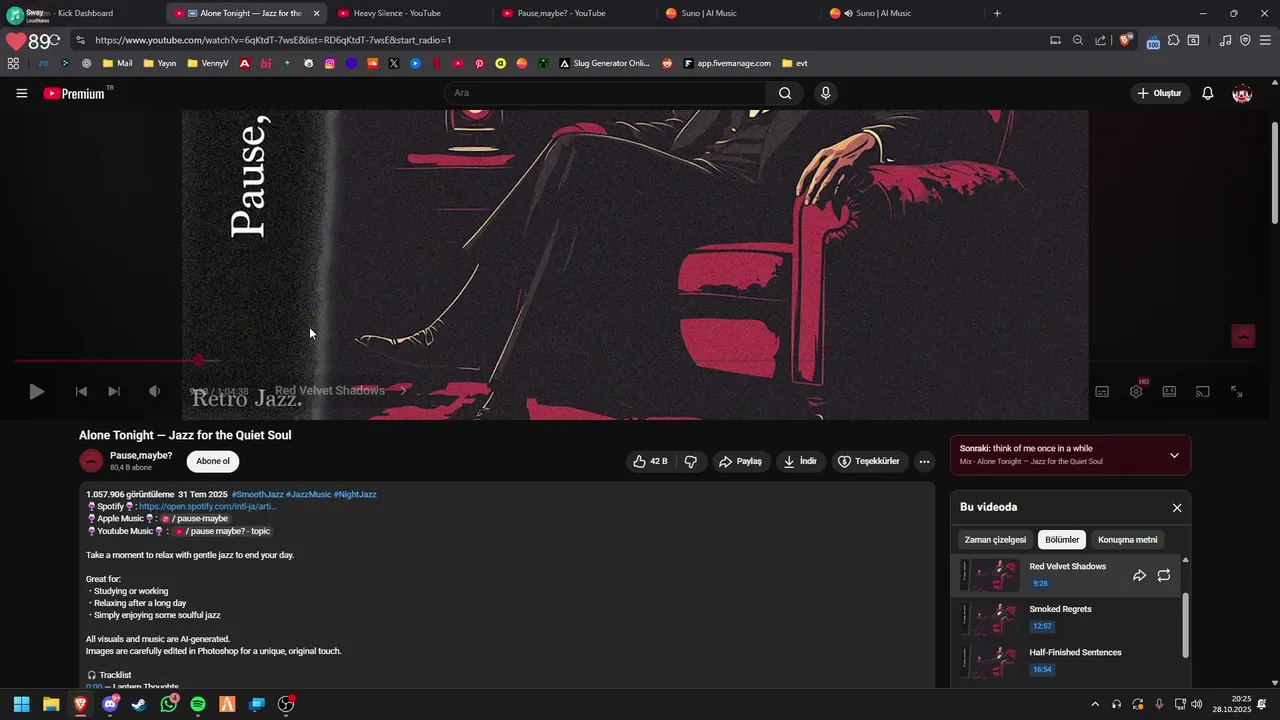
Task: Download video with İndir button
Action: [x=800, y=461]
